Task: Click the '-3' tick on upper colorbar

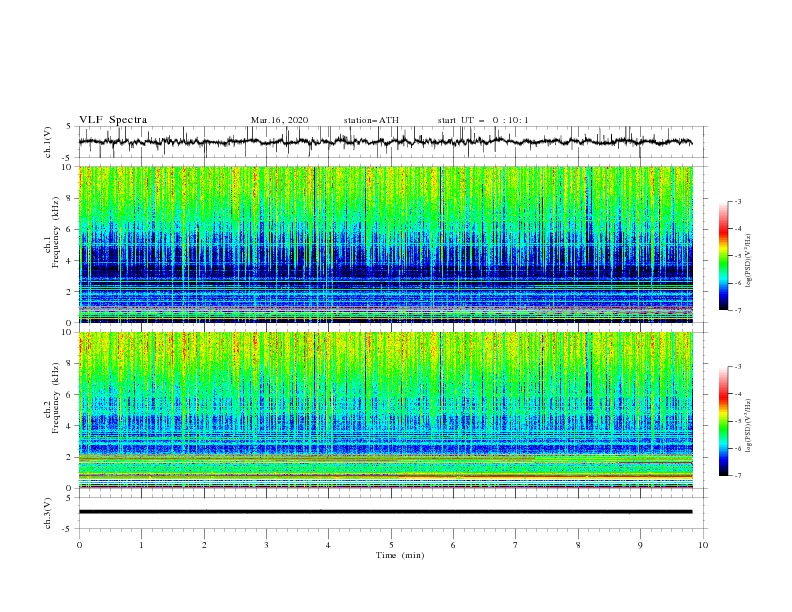Action: [737, 201]
